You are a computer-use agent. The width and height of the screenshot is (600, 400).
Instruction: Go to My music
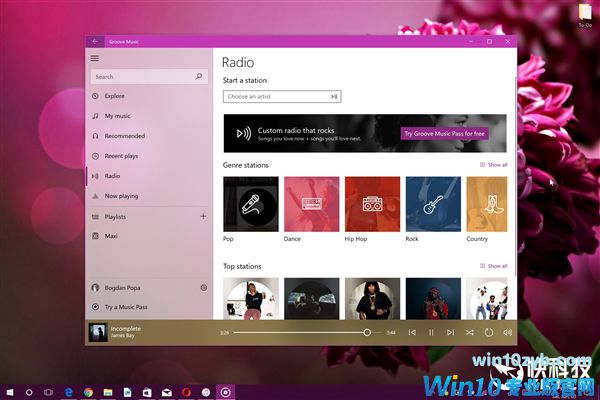pos(149,116)
